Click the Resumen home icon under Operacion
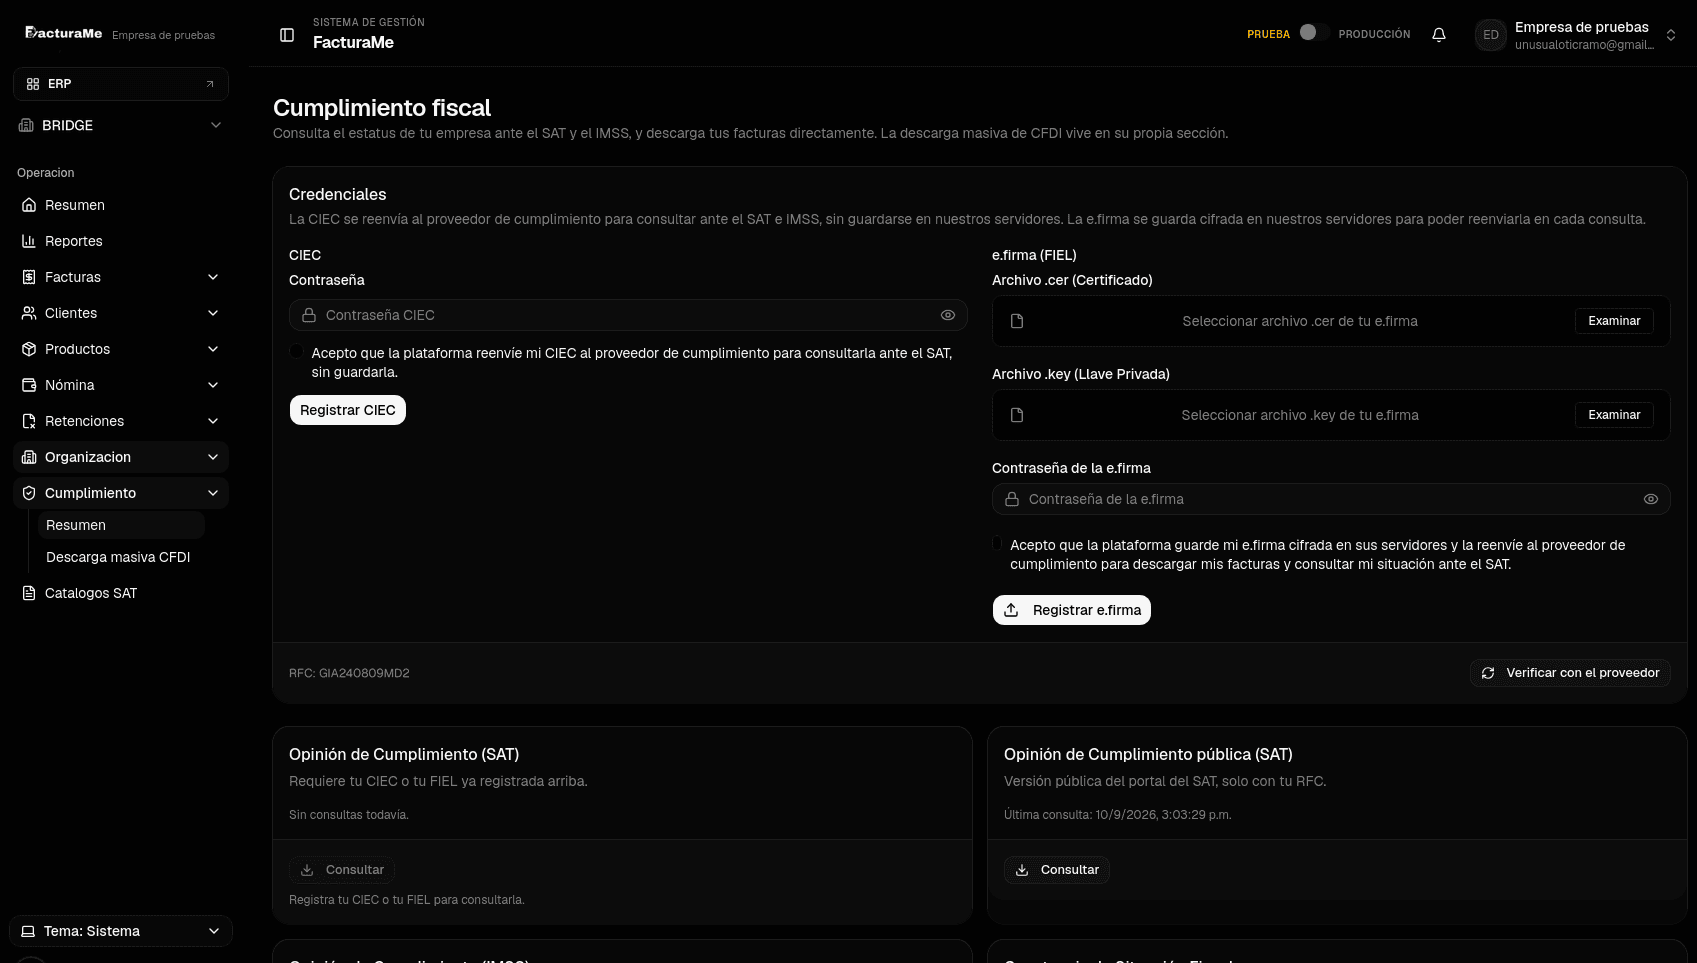The width and height of the screenshot is (1697, 963). pyautogui.click(x=29, y=205)
